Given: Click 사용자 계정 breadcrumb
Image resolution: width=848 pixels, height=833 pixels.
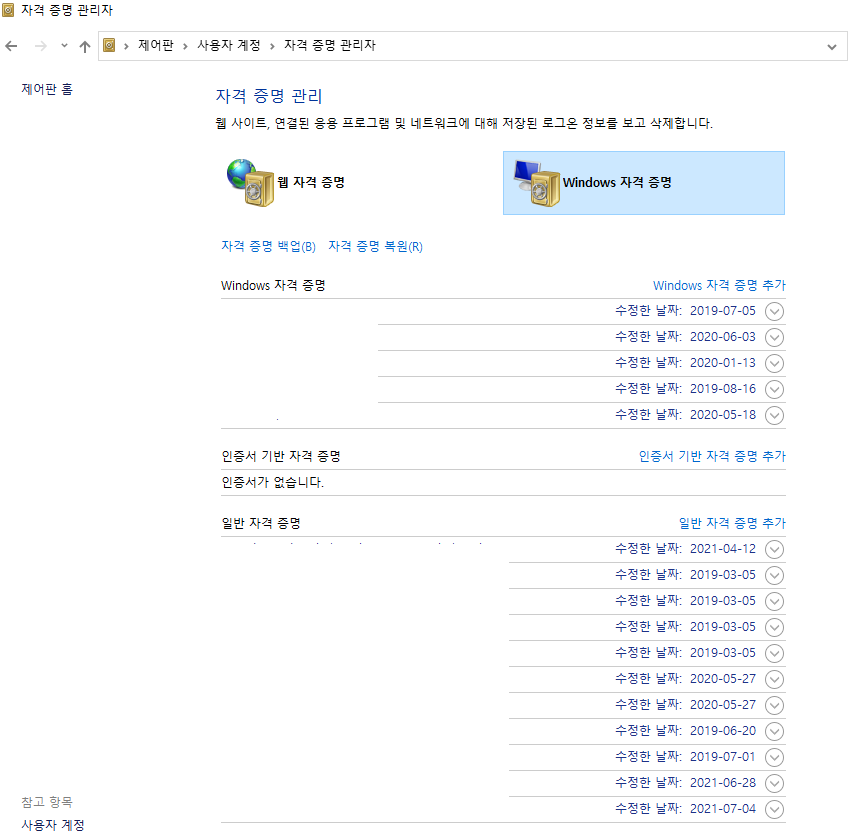Looking at the screenshot, I should 229,45.
